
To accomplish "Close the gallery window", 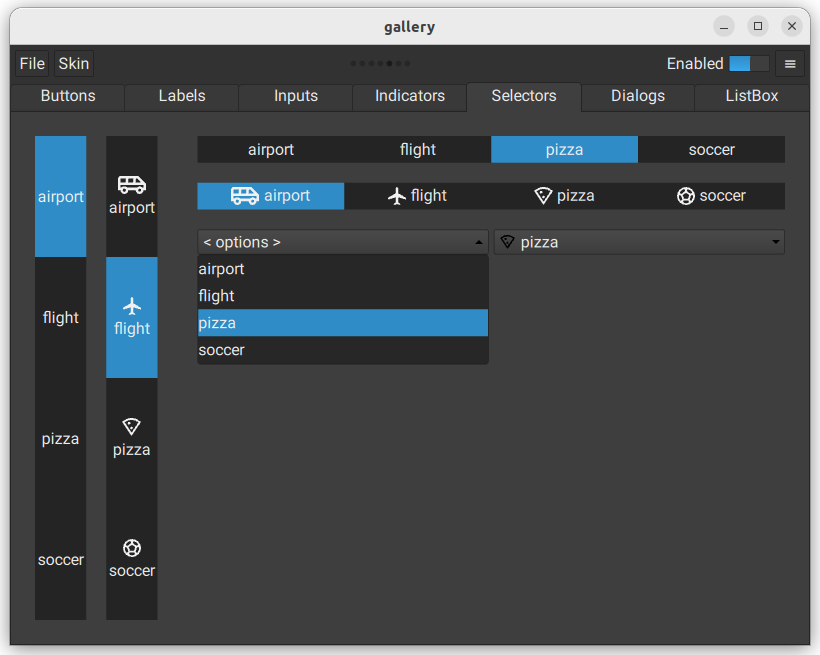I will coord(792,26).
